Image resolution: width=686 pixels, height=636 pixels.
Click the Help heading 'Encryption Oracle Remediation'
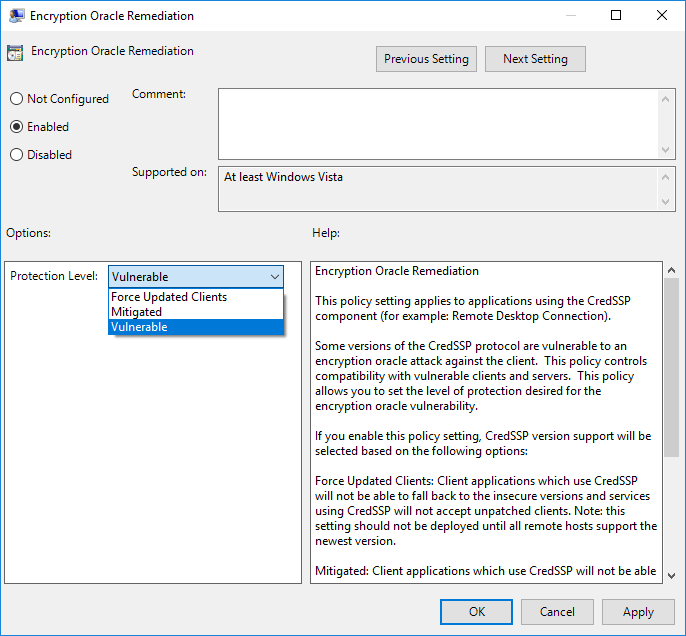(x=397, y=271)
